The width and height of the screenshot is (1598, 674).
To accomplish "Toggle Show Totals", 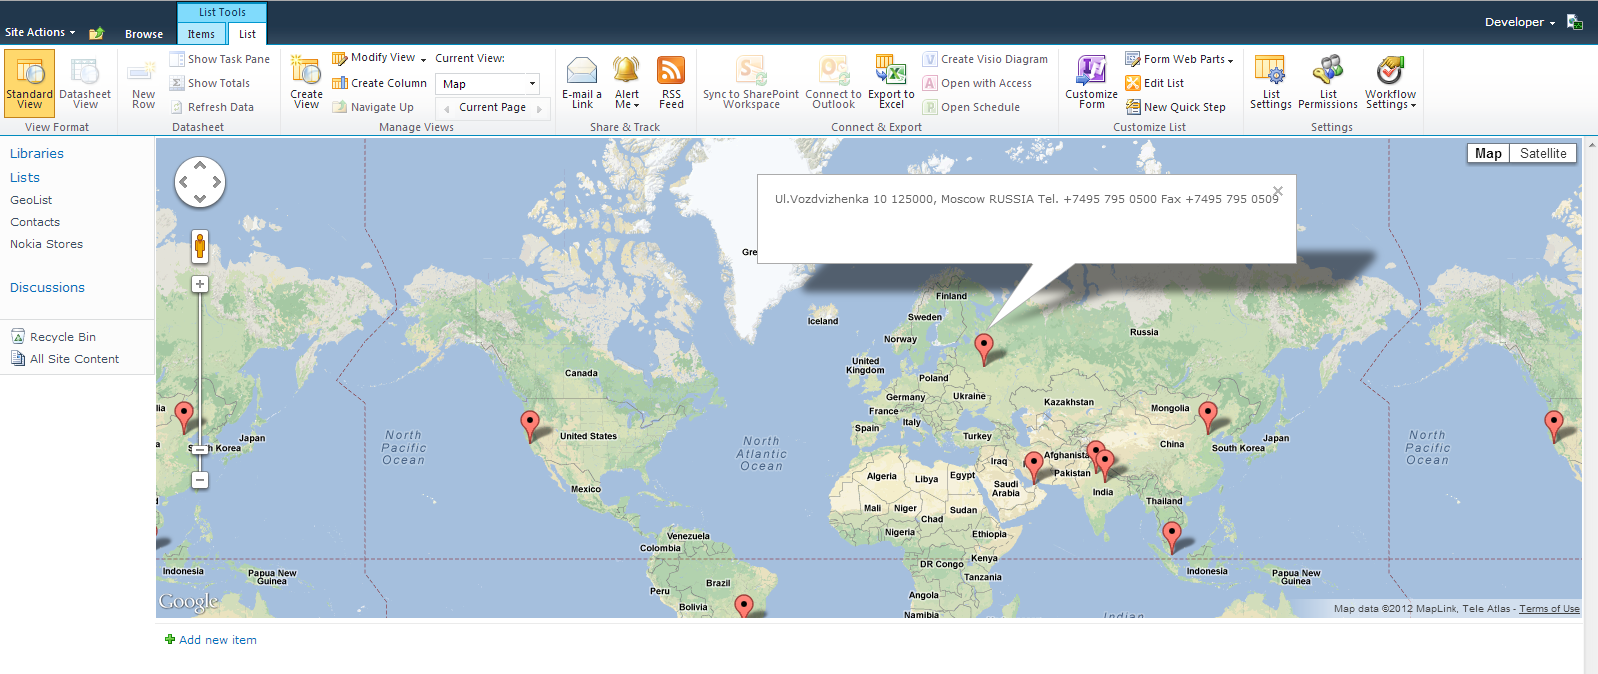I will [209, 83].
